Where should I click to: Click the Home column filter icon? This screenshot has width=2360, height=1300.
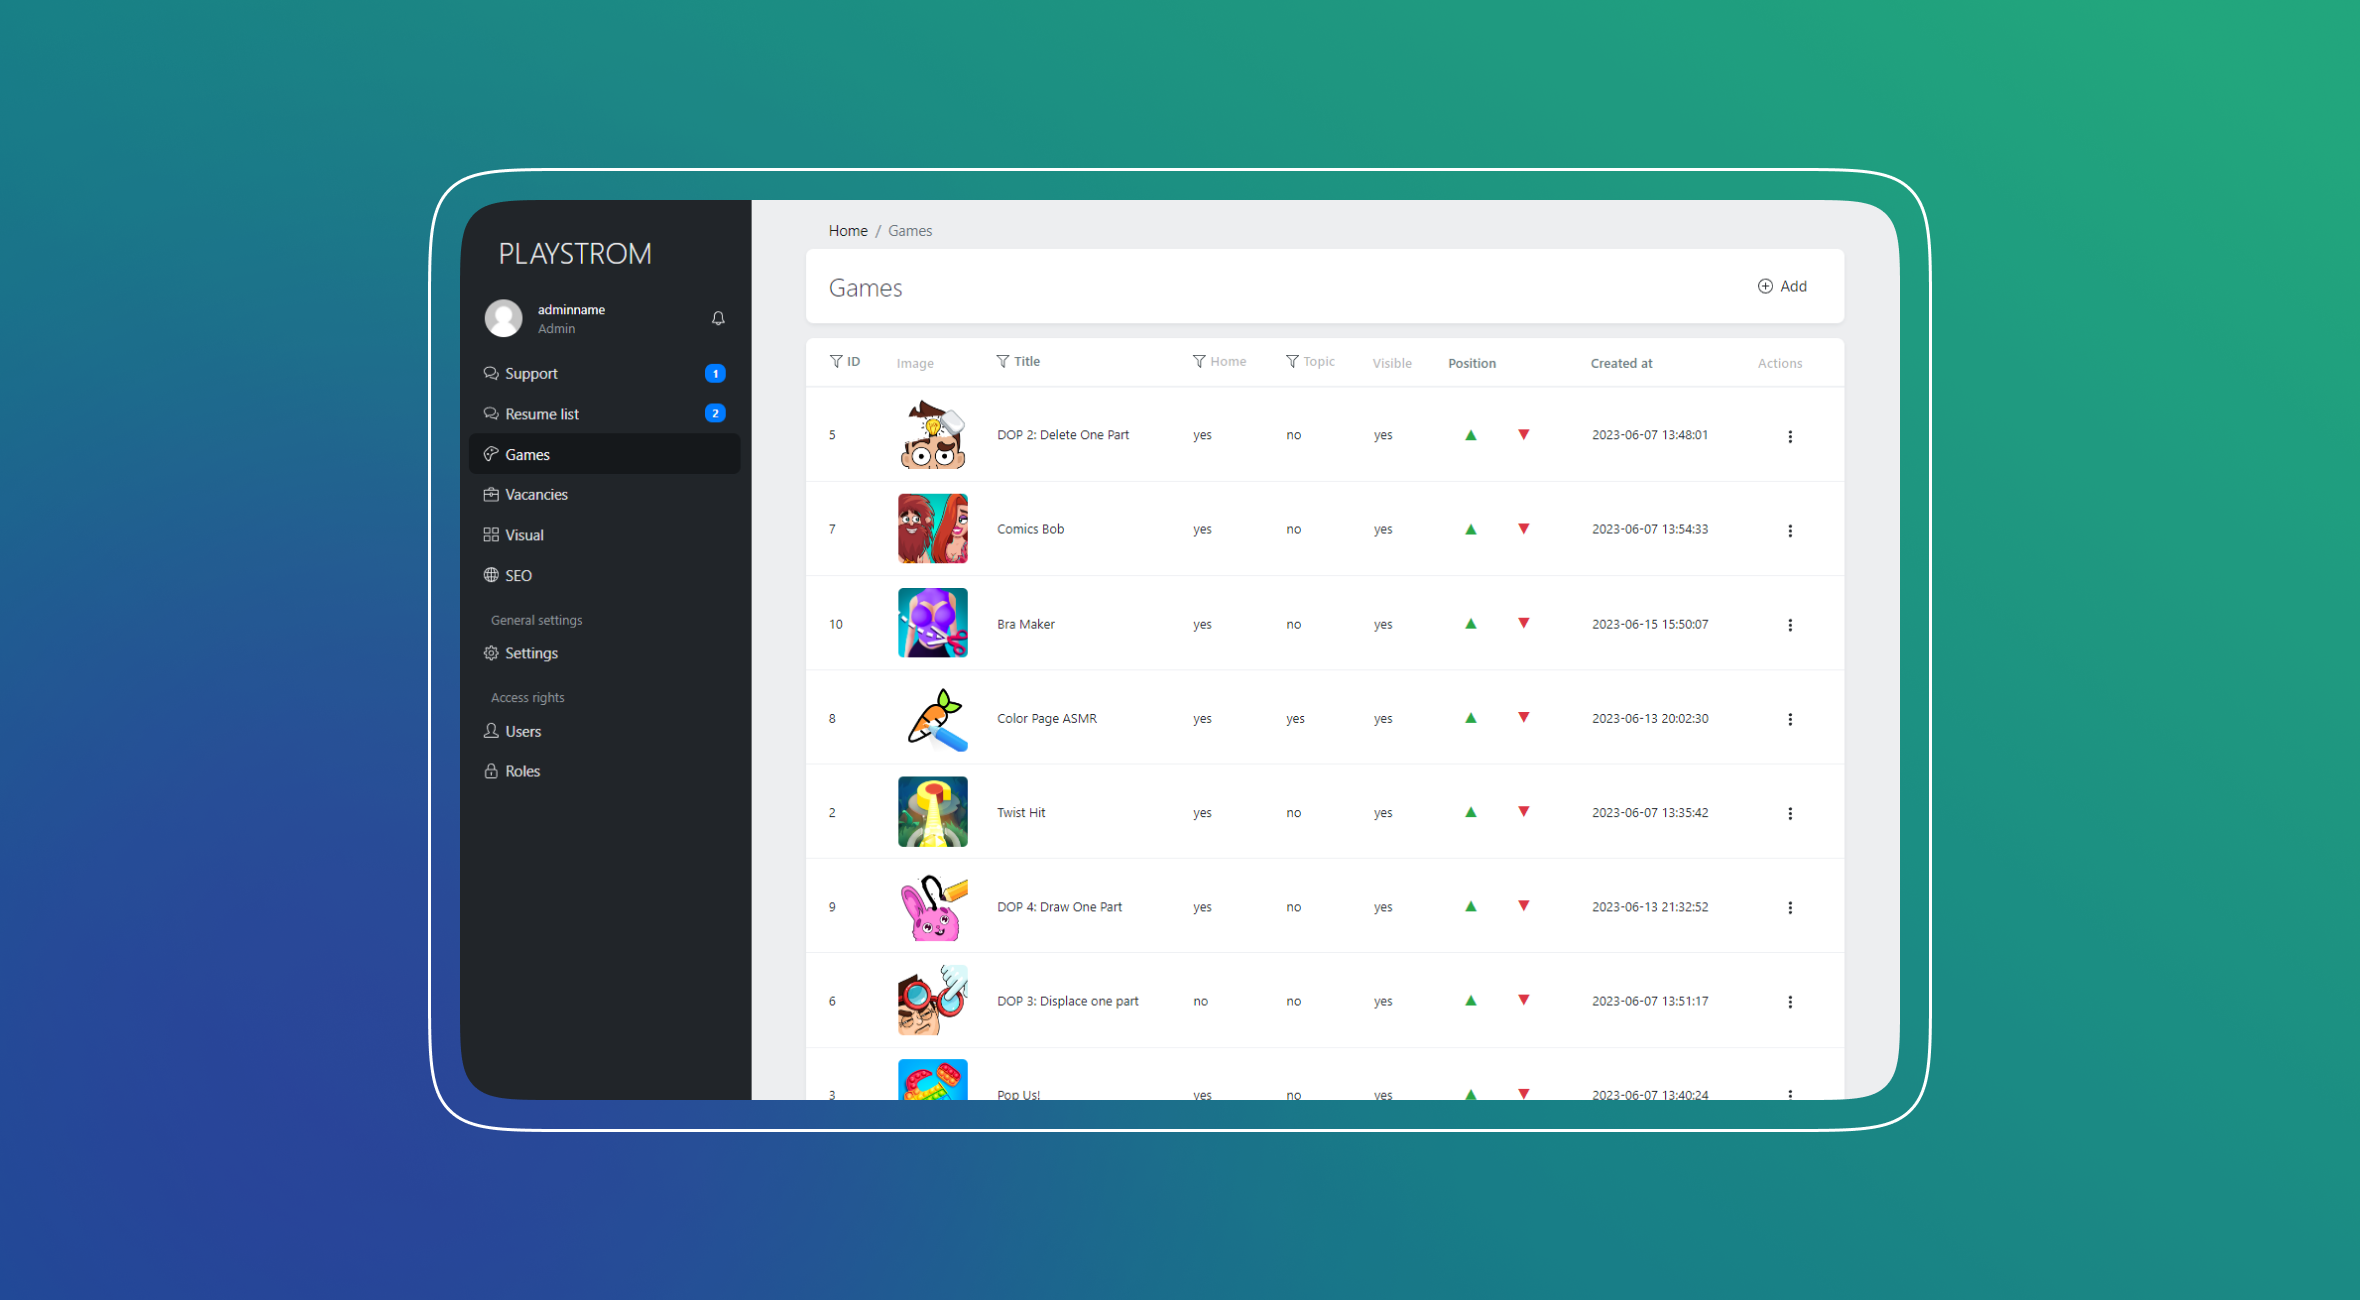pyautogui.click(x=1198, y=361)
